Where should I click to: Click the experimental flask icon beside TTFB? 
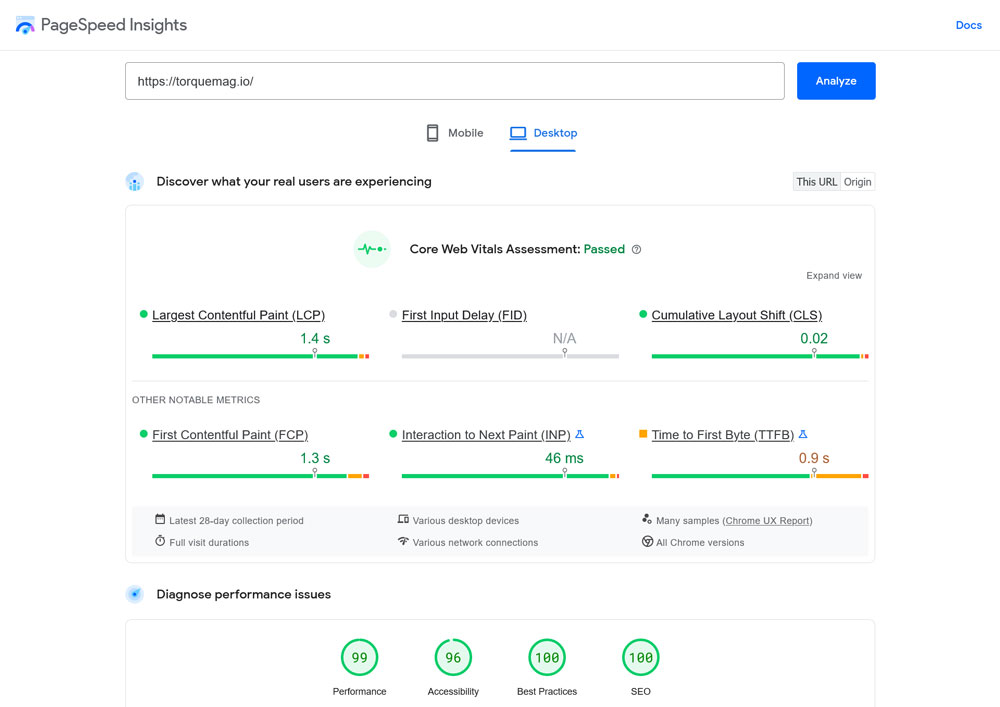click(803, 435)
